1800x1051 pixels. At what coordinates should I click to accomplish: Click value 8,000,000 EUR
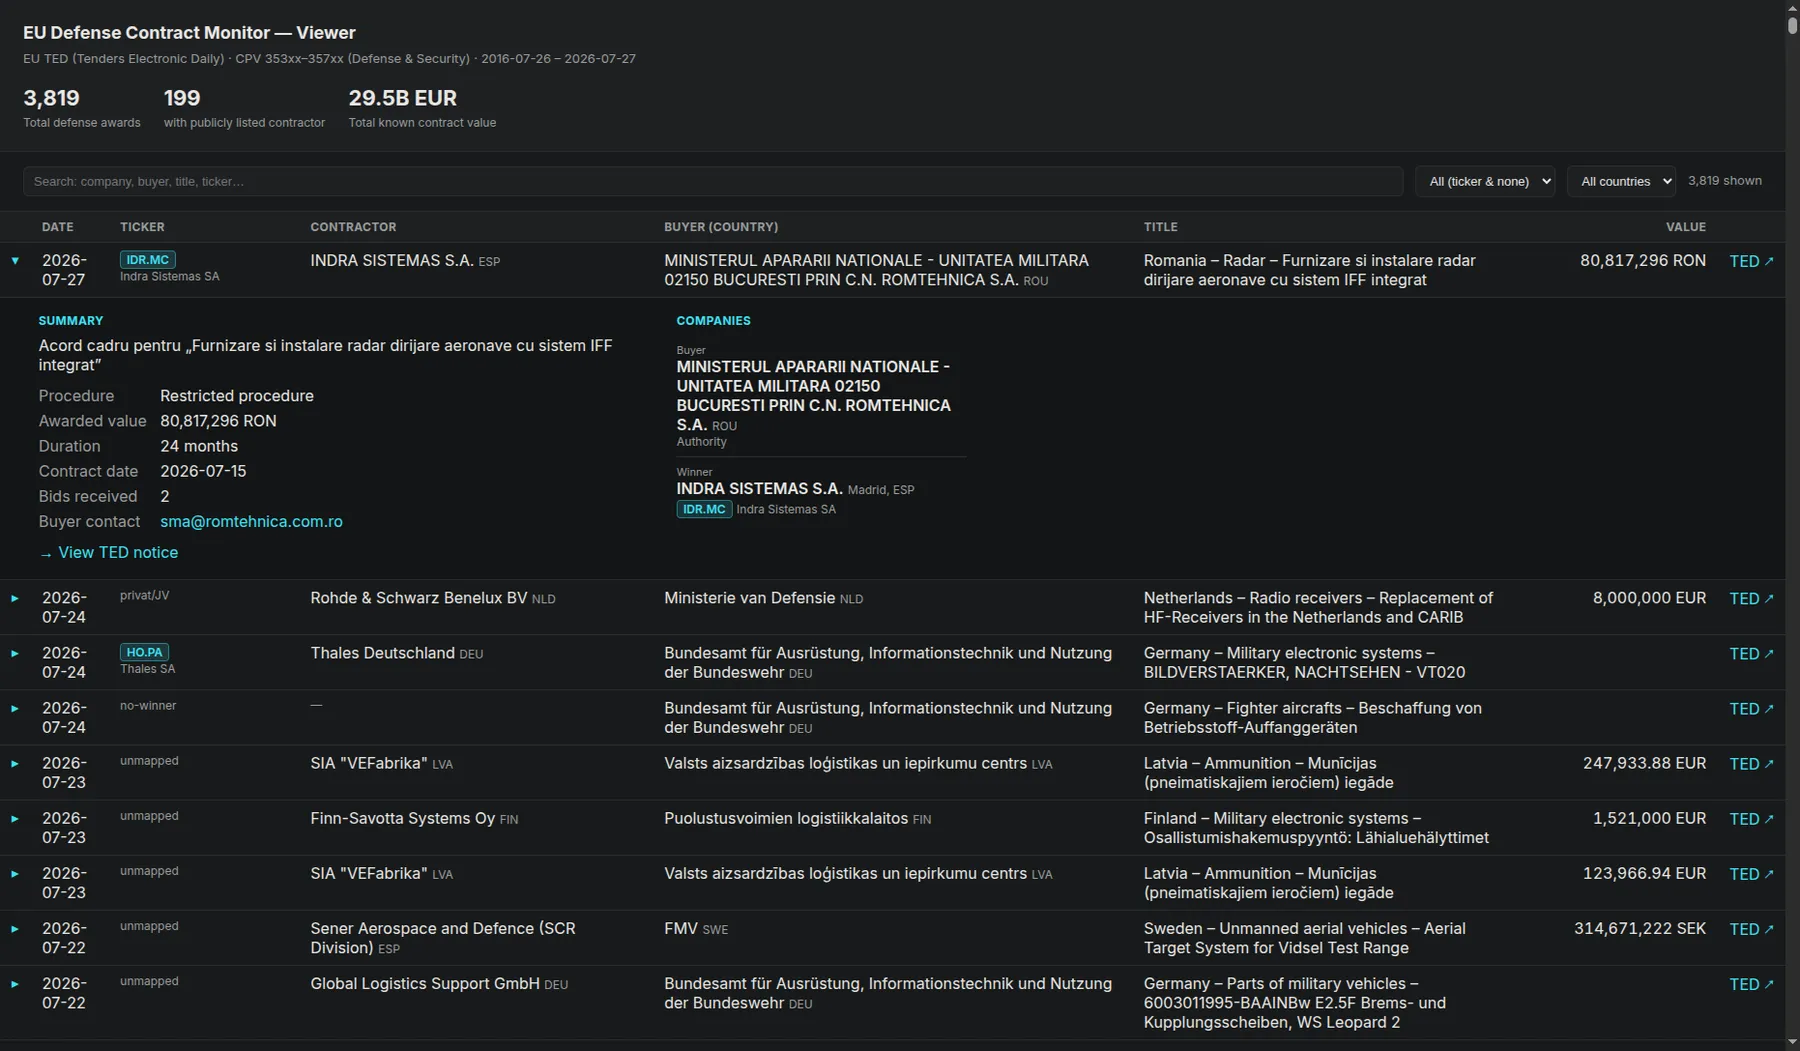[x=1649, y=598]
